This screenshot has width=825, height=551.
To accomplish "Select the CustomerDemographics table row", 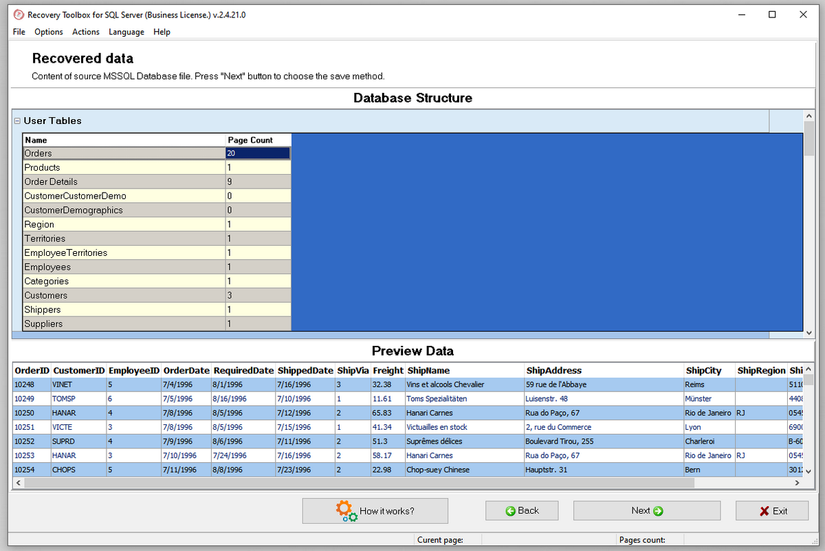I will [x=157, y=210].
